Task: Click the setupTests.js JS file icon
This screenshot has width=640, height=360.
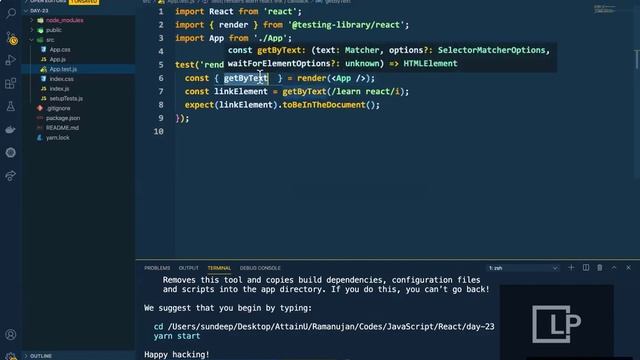Action: (x=44, y=98)
